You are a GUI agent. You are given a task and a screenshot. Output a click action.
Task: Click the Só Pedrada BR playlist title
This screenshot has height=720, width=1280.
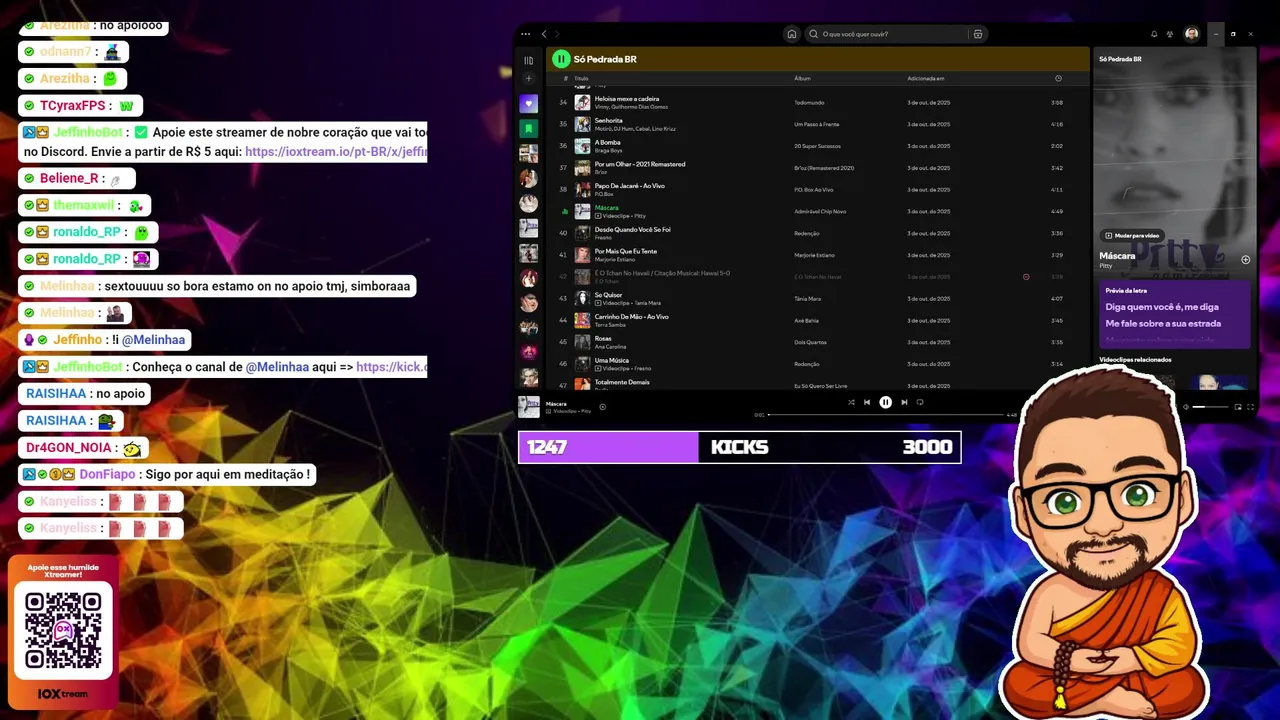click(605, 59)
